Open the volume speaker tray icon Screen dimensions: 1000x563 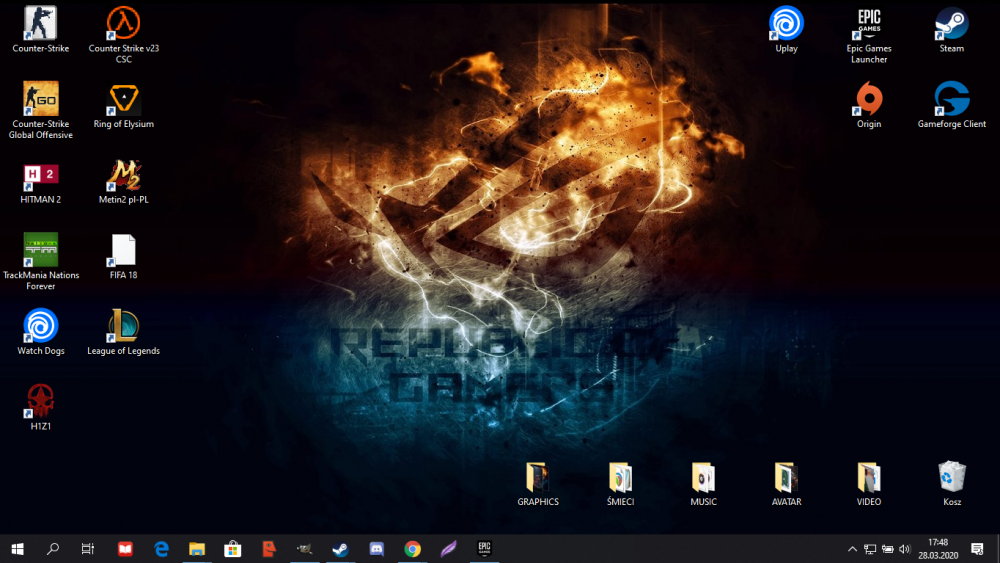tap(904, 549)
